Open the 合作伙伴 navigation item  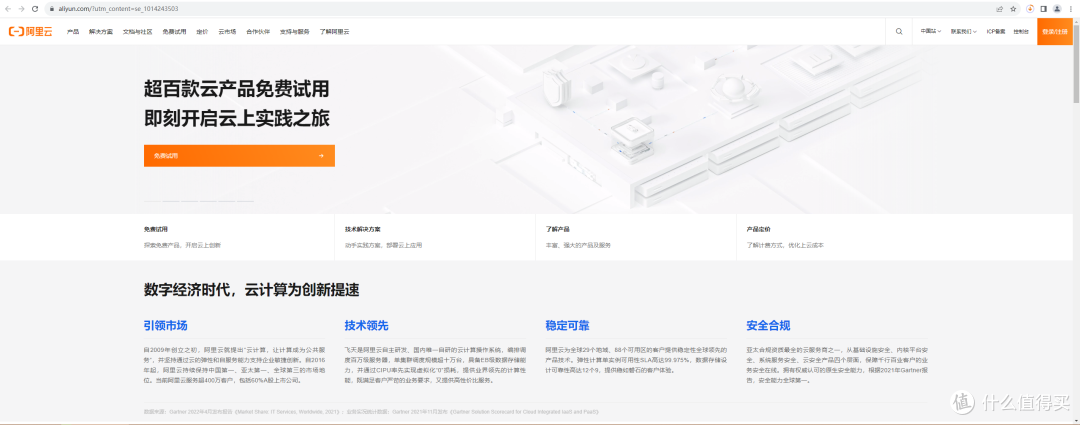(x=258, y=32)
